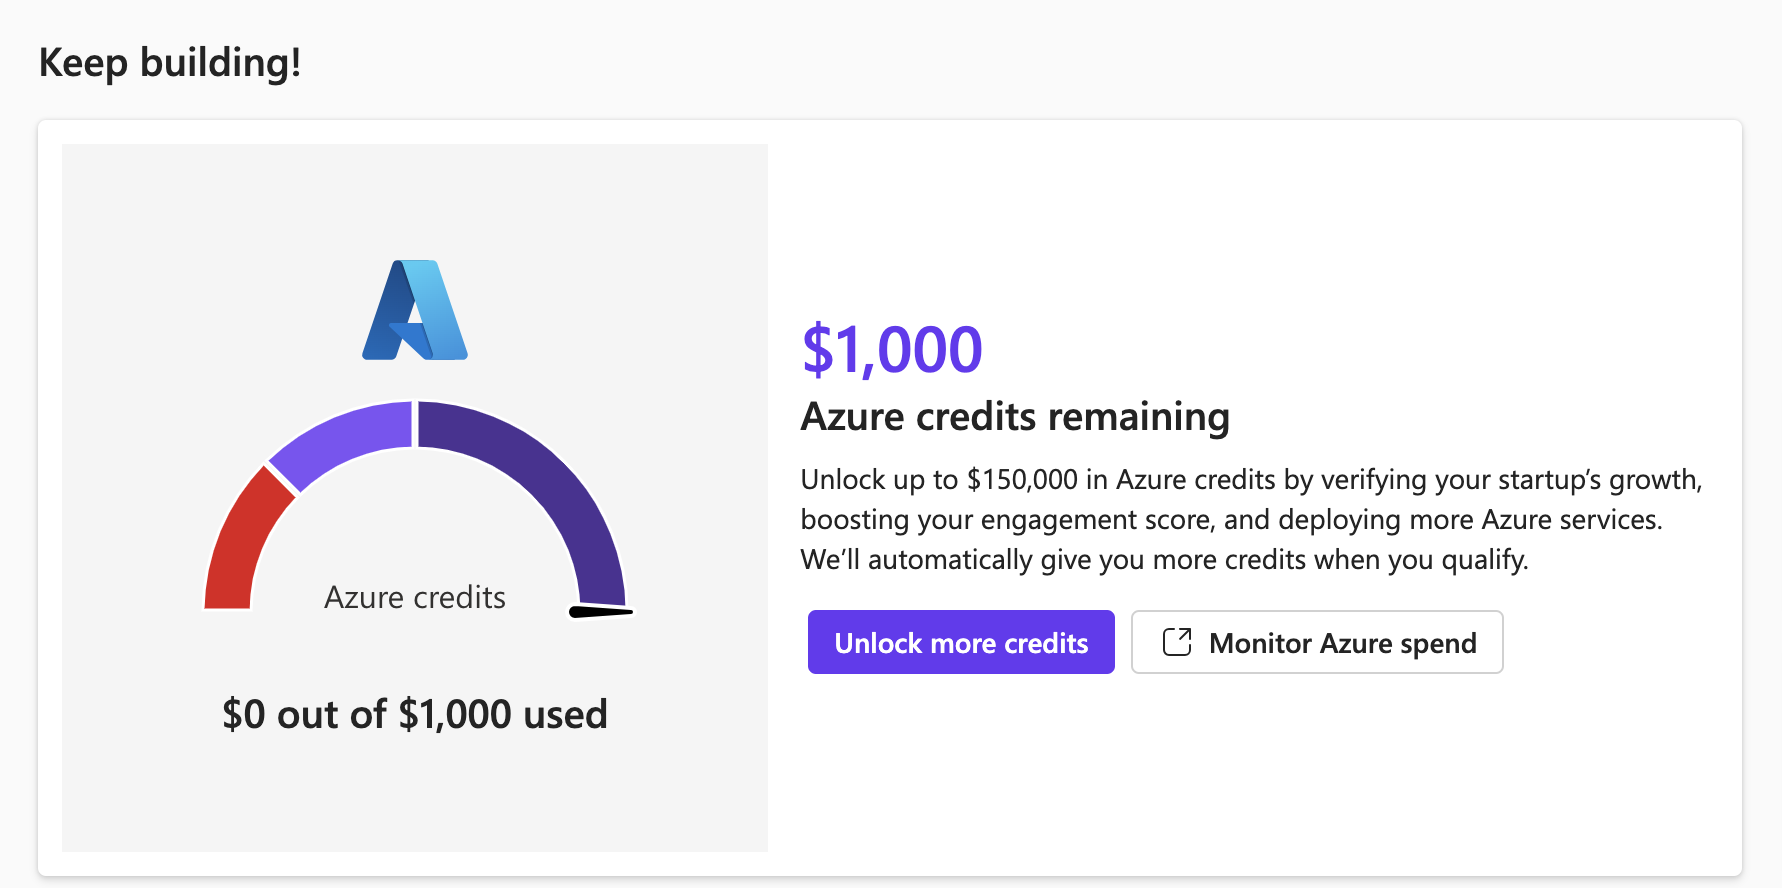The image size is (1782, 888).
Task: Click the purple $1,000 amount
Action: tap(892, 350)
